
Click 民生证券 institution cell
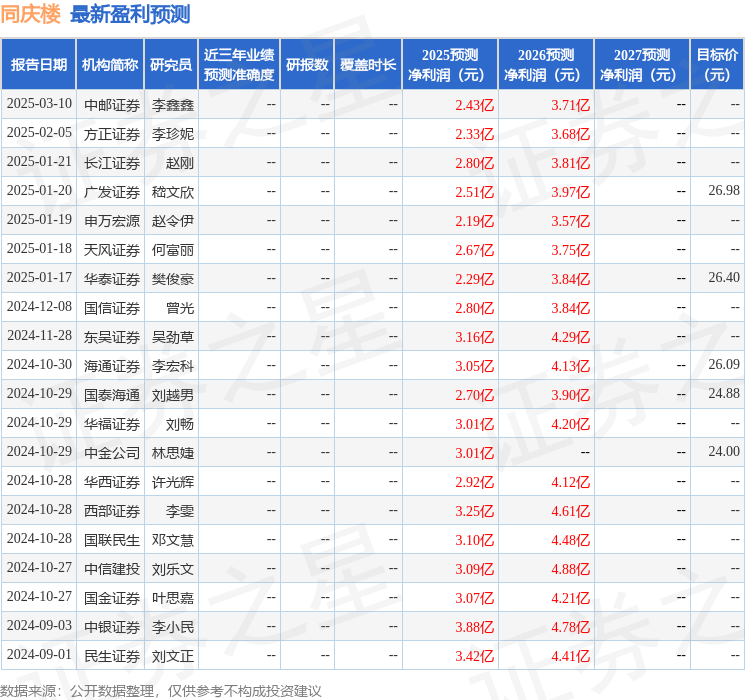[x=112, y=656]
